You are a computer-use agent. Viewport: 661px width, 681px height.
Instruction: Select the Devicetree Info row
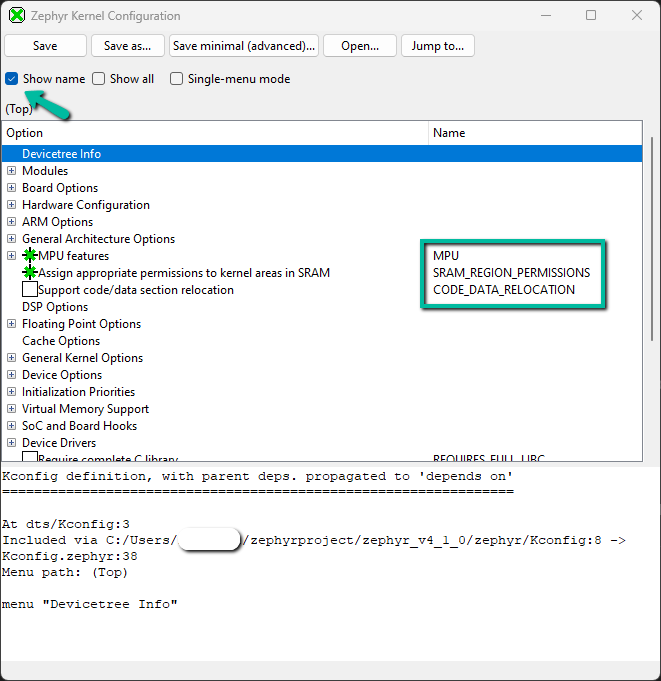322,154
